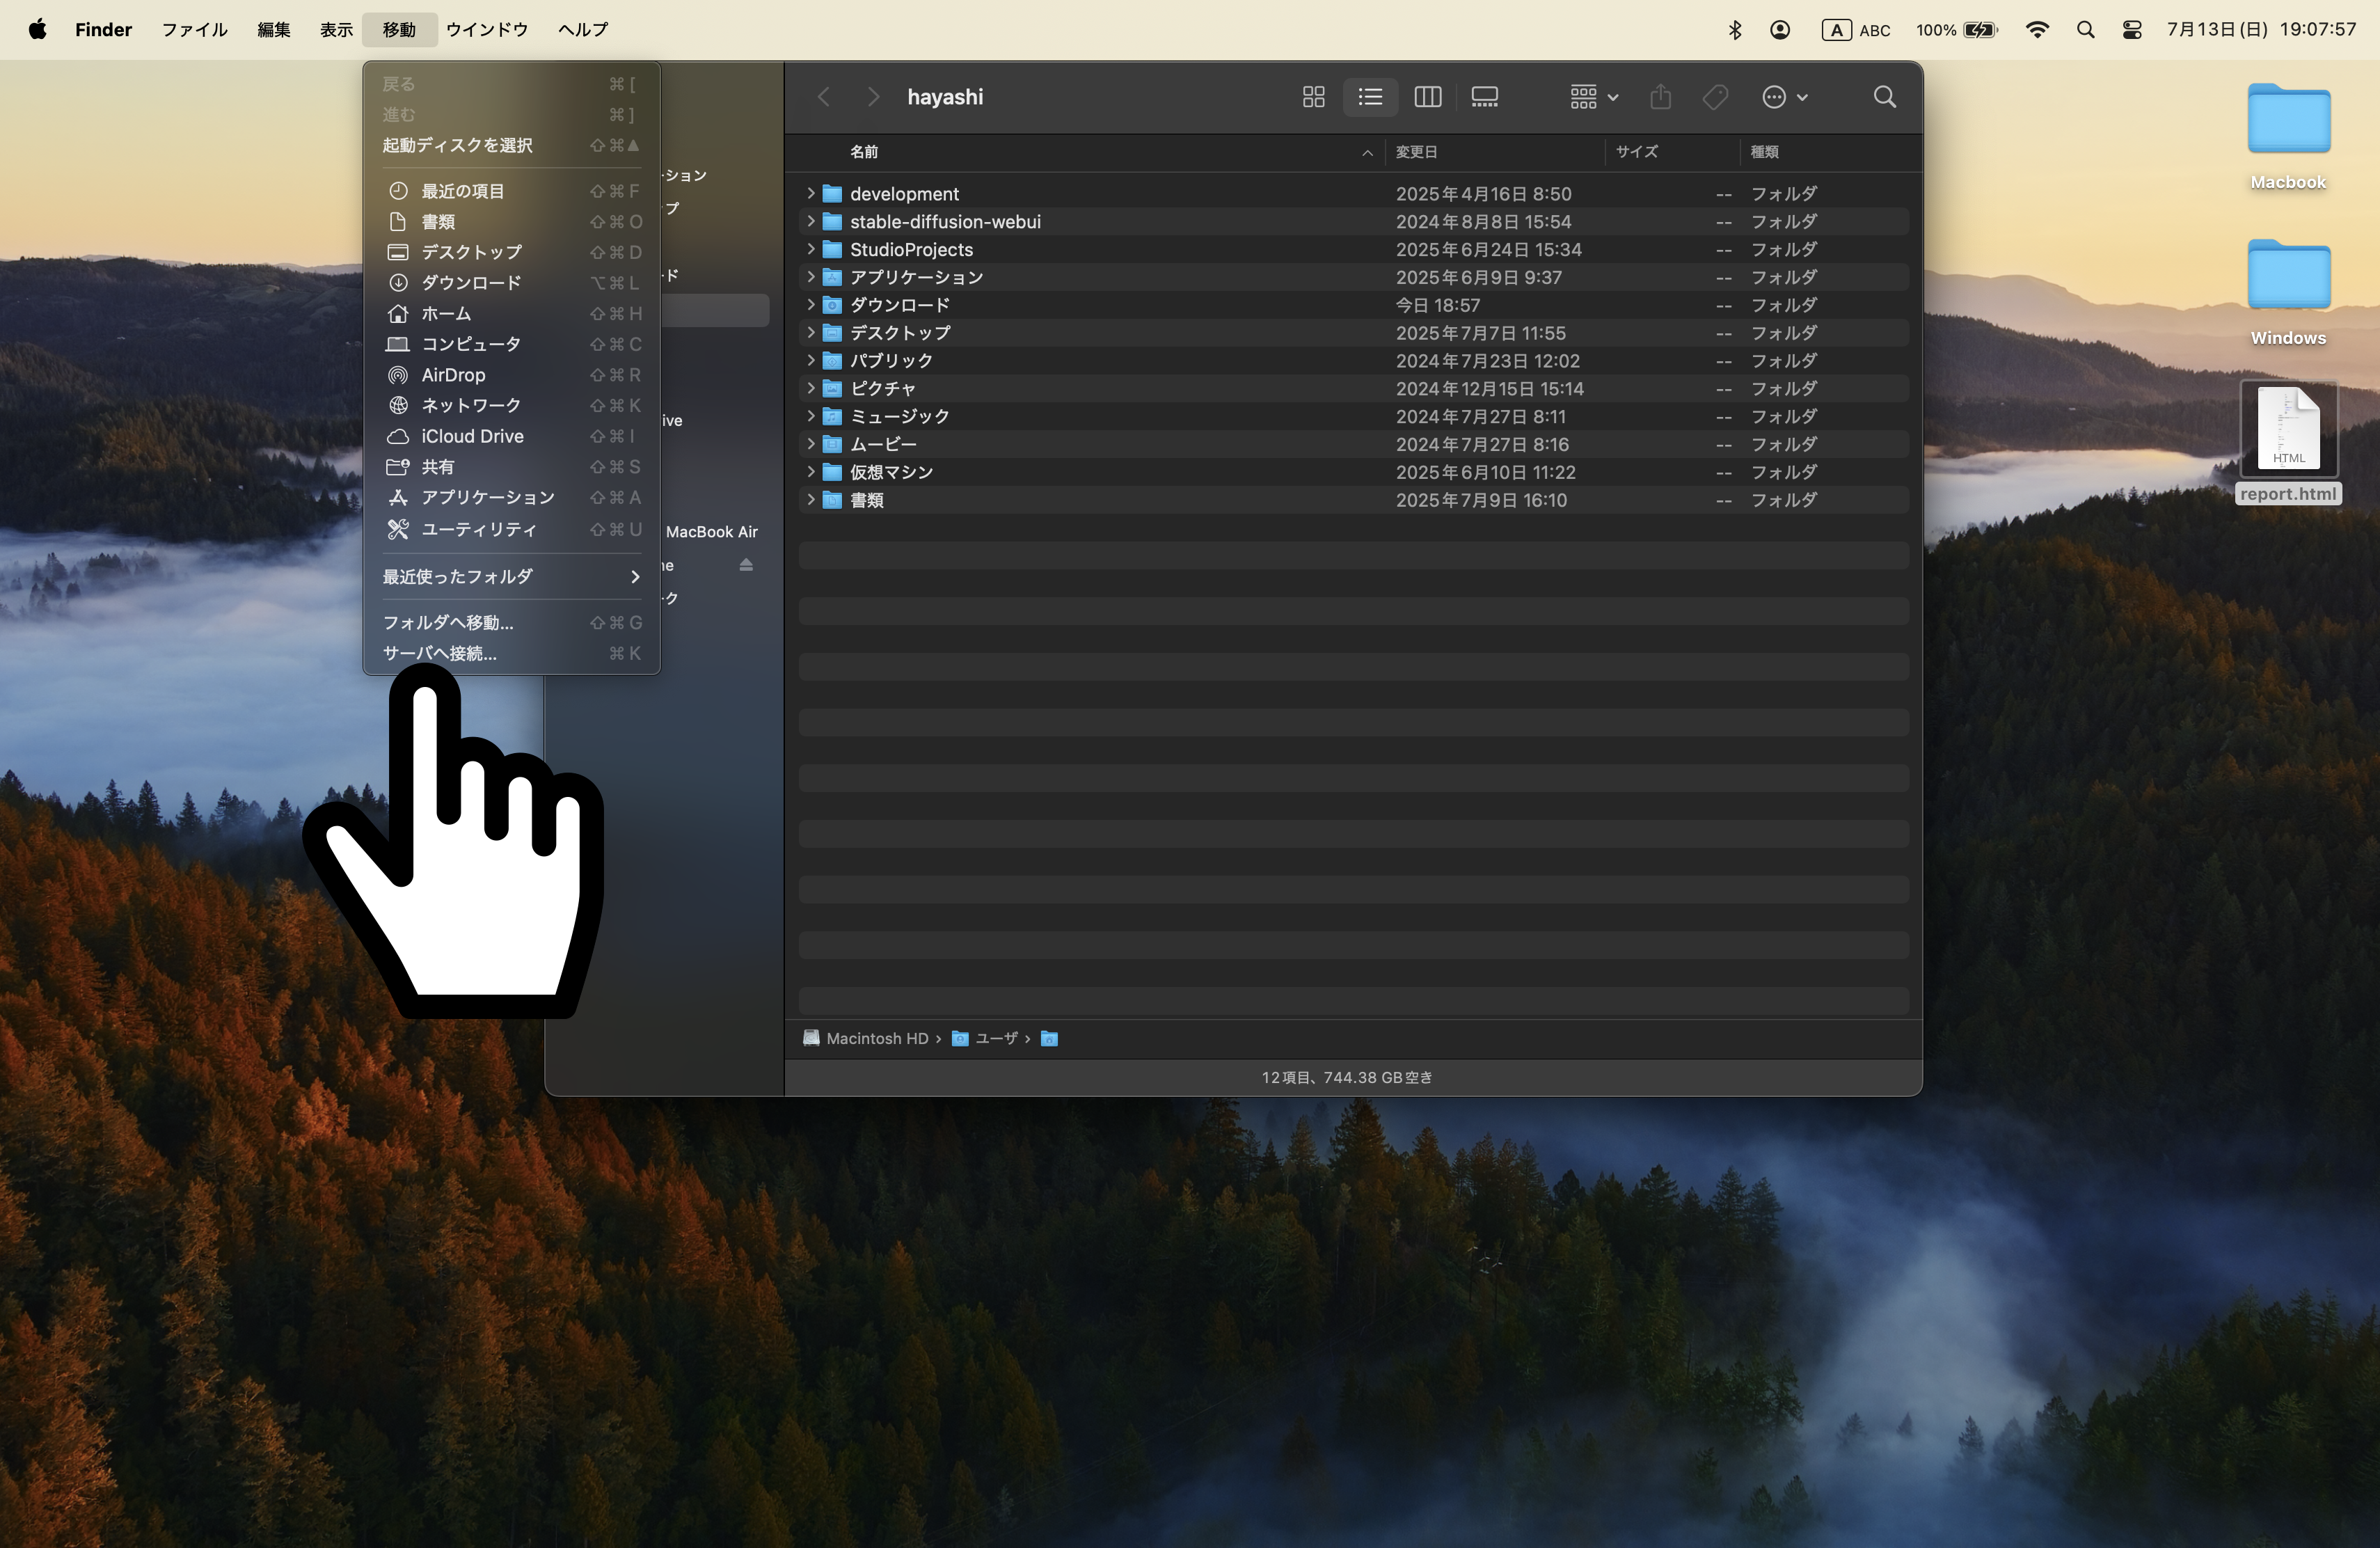This screenshot has height=1548, width=2380.
Task: Eject the mounted volume in sidebar
Action: pyautogui.click(x=746, y=565)
